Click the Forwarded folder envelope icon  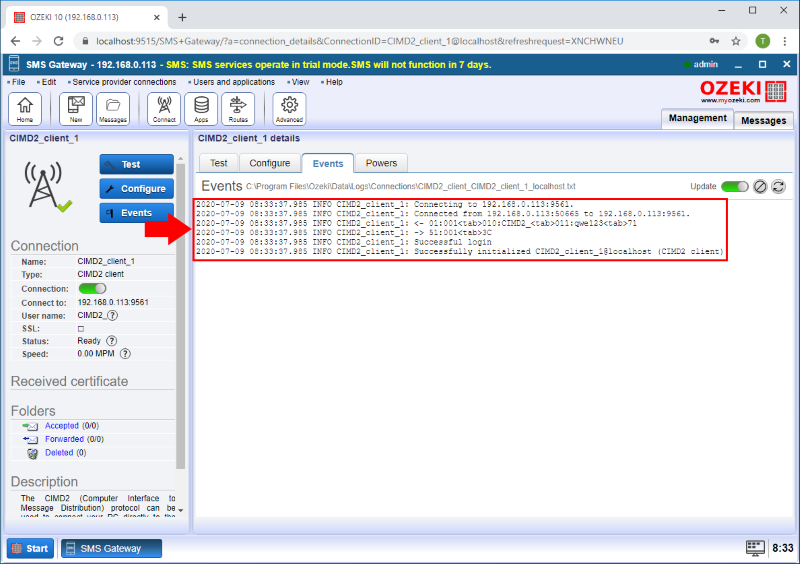(x=30, y=439)
